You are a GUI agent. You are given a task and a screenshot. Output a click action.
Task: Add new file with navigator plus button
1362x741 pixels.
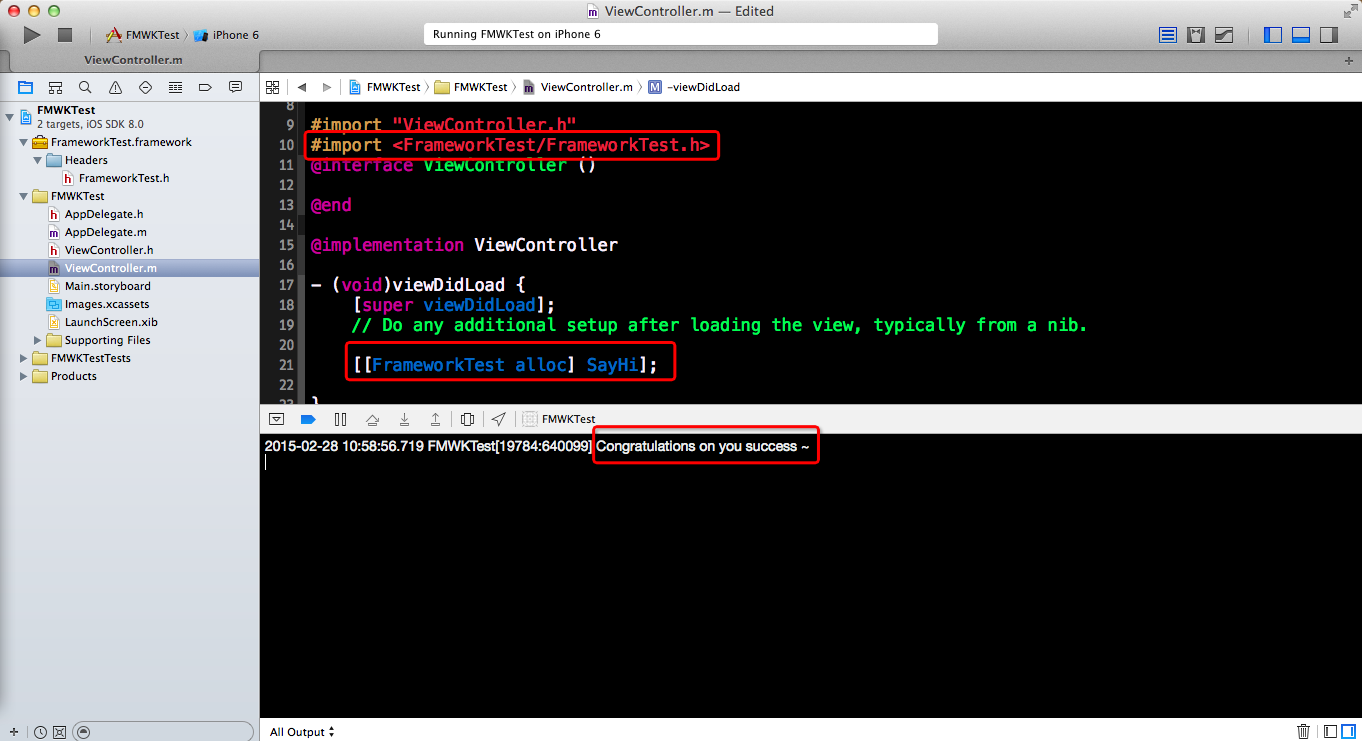click(x=13, y=732)
